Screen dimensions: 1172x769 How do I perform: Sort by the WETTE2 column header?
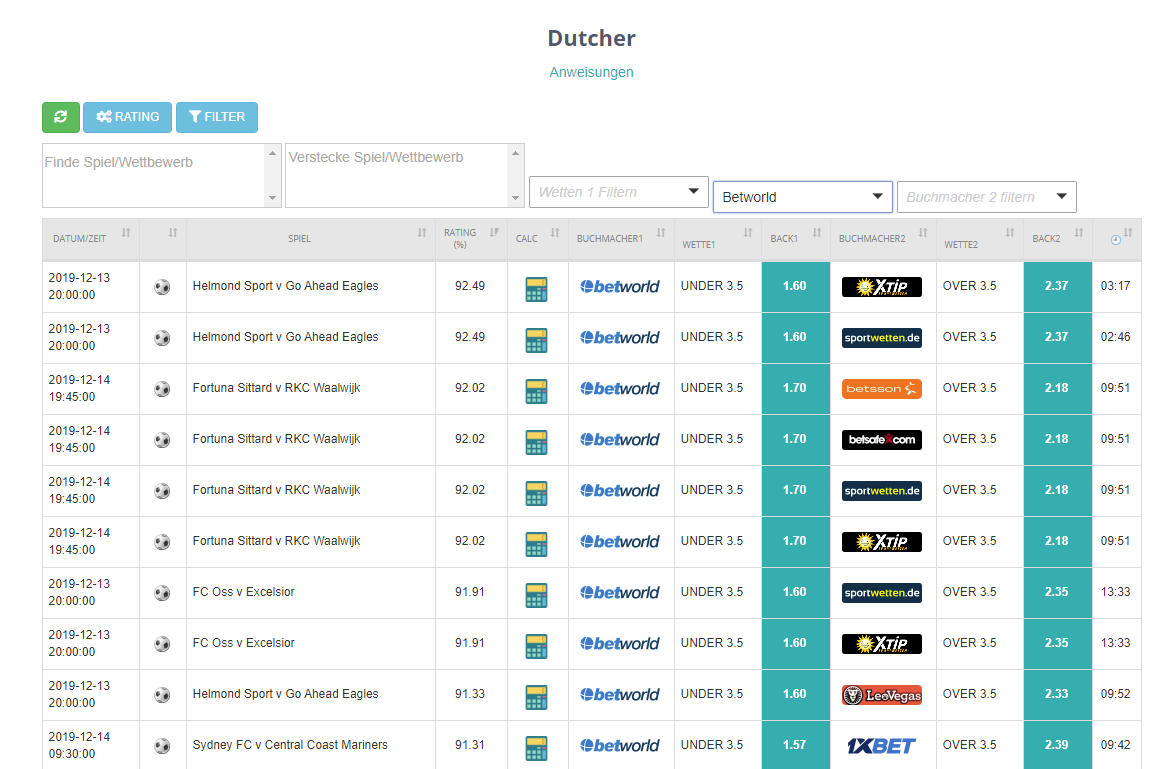pos(979,238)
